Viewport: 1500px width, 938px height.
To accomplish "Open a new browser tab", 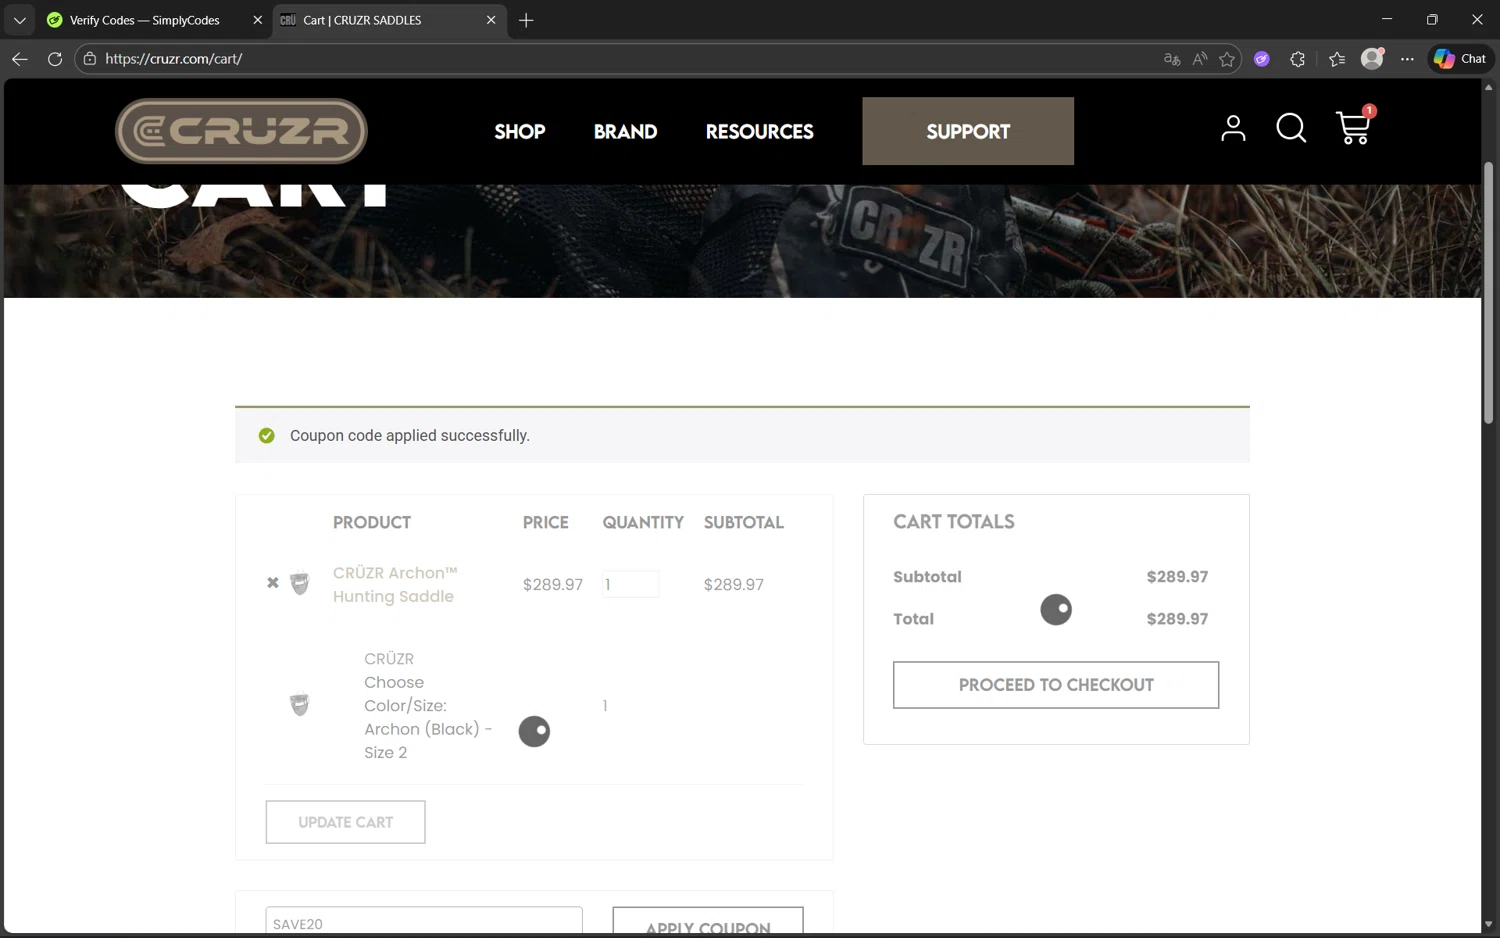I will (x=526, y=20).
